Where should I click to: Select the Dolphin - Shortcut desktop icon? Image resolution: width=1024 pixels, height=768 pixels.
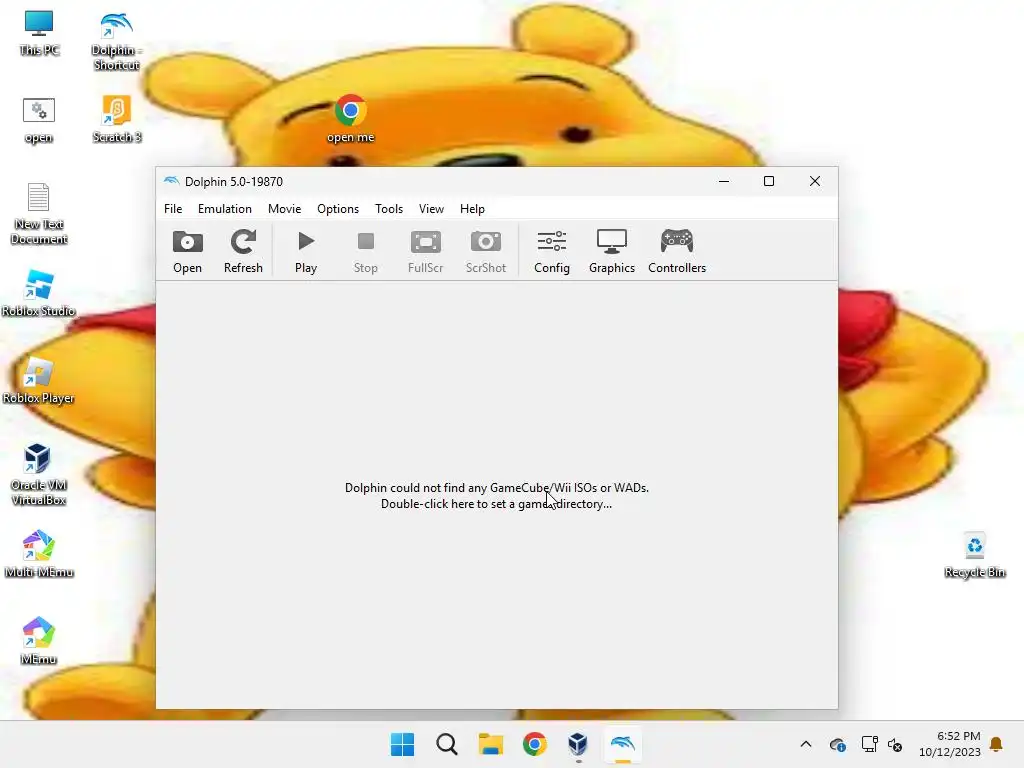(116, 41)
